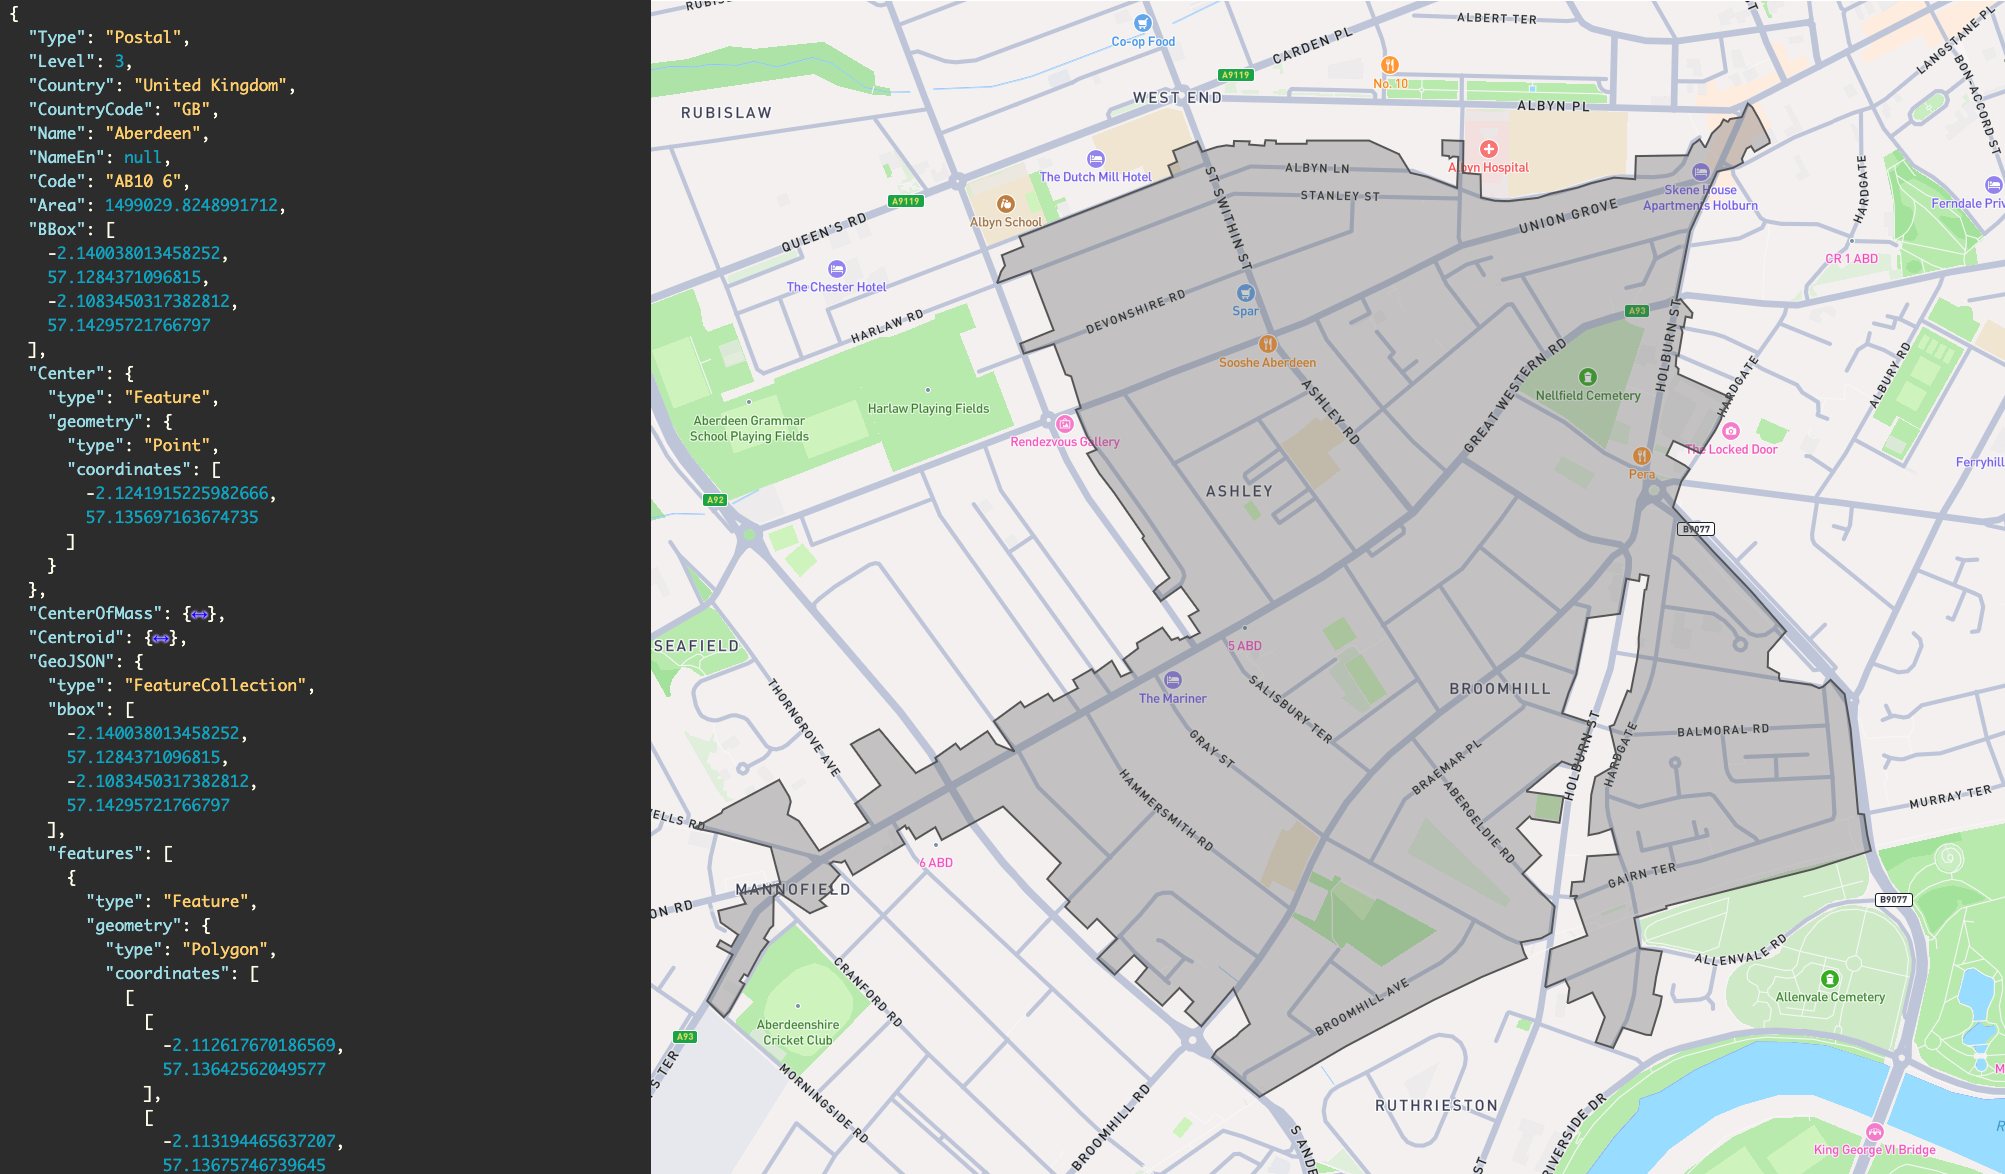2005x1174 pixels.
Task: Select The Dutch Mill Hotel bed icon
Action: coord(1096,159)
